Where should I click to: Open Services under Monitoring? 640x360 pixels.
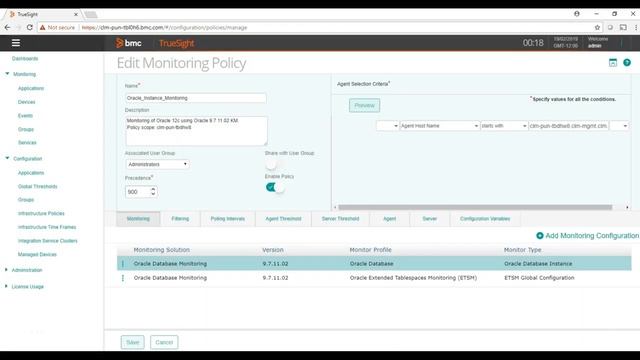pos(27,142)
